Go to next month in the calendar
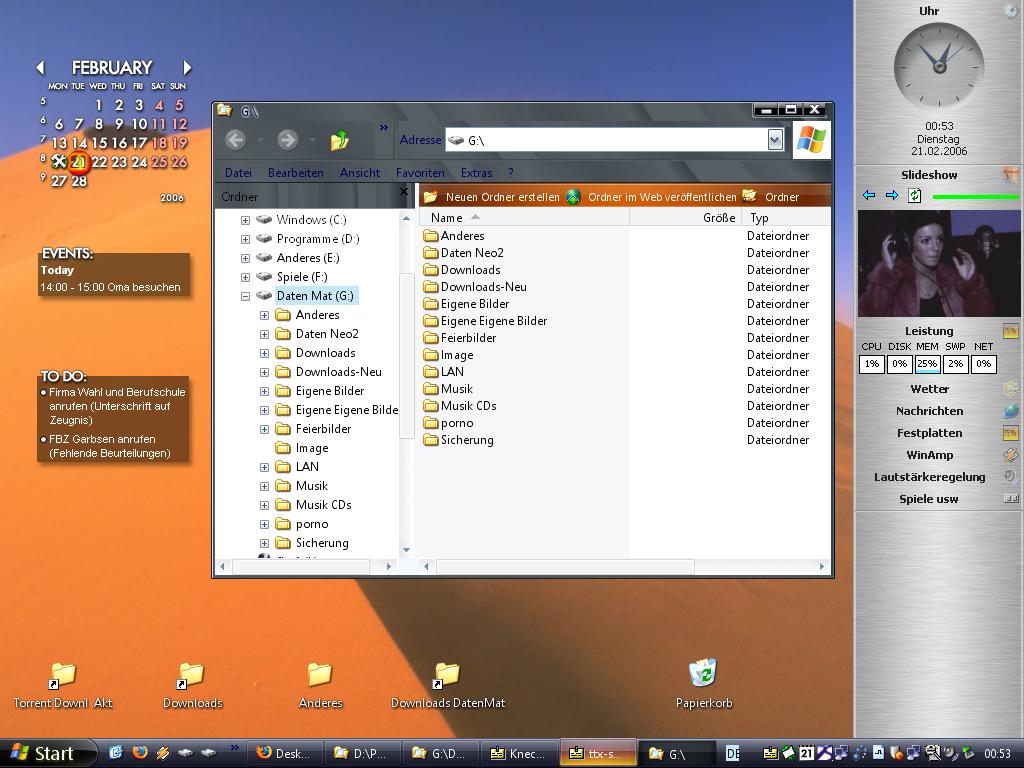Image resolution: width=1024 pixels, height=768 pixels. click(187, 68)
